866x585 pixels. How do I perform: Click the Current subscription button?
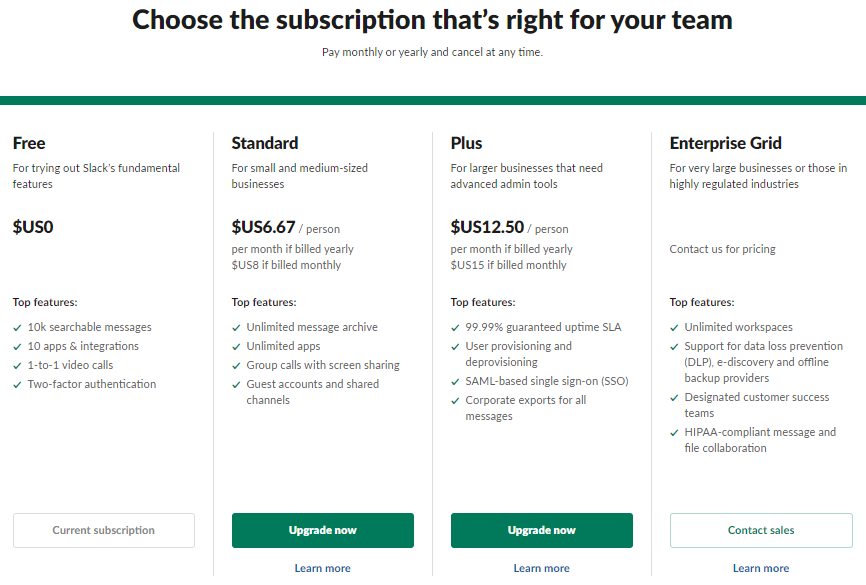click(x=104, y=530)
